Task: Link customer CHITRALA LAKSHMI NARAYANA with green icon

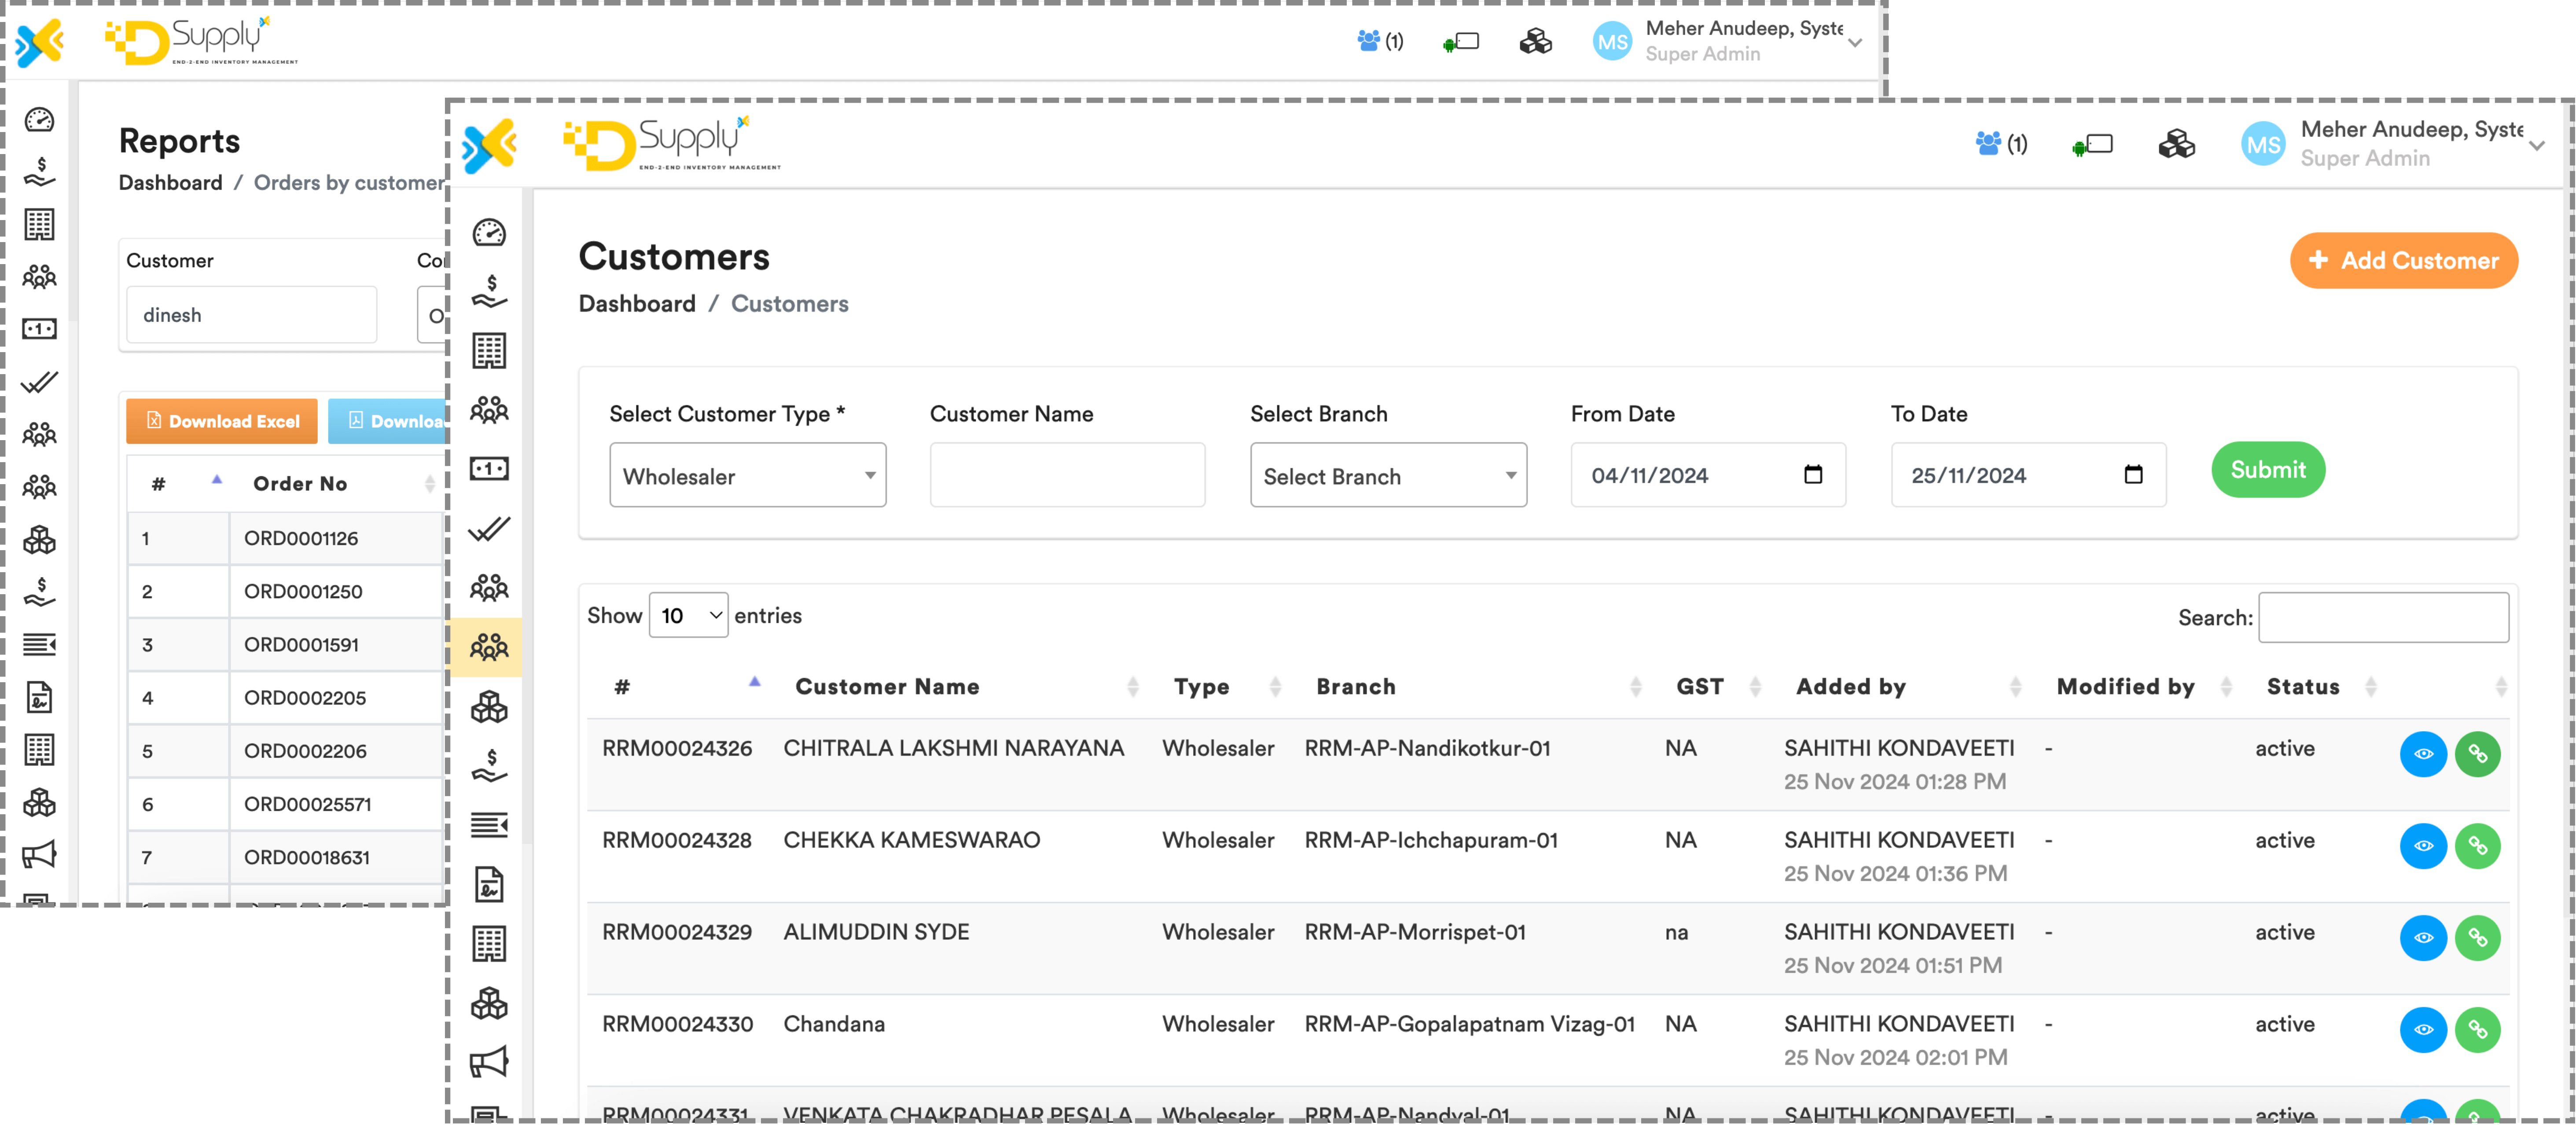Action: pos(2477,754)
